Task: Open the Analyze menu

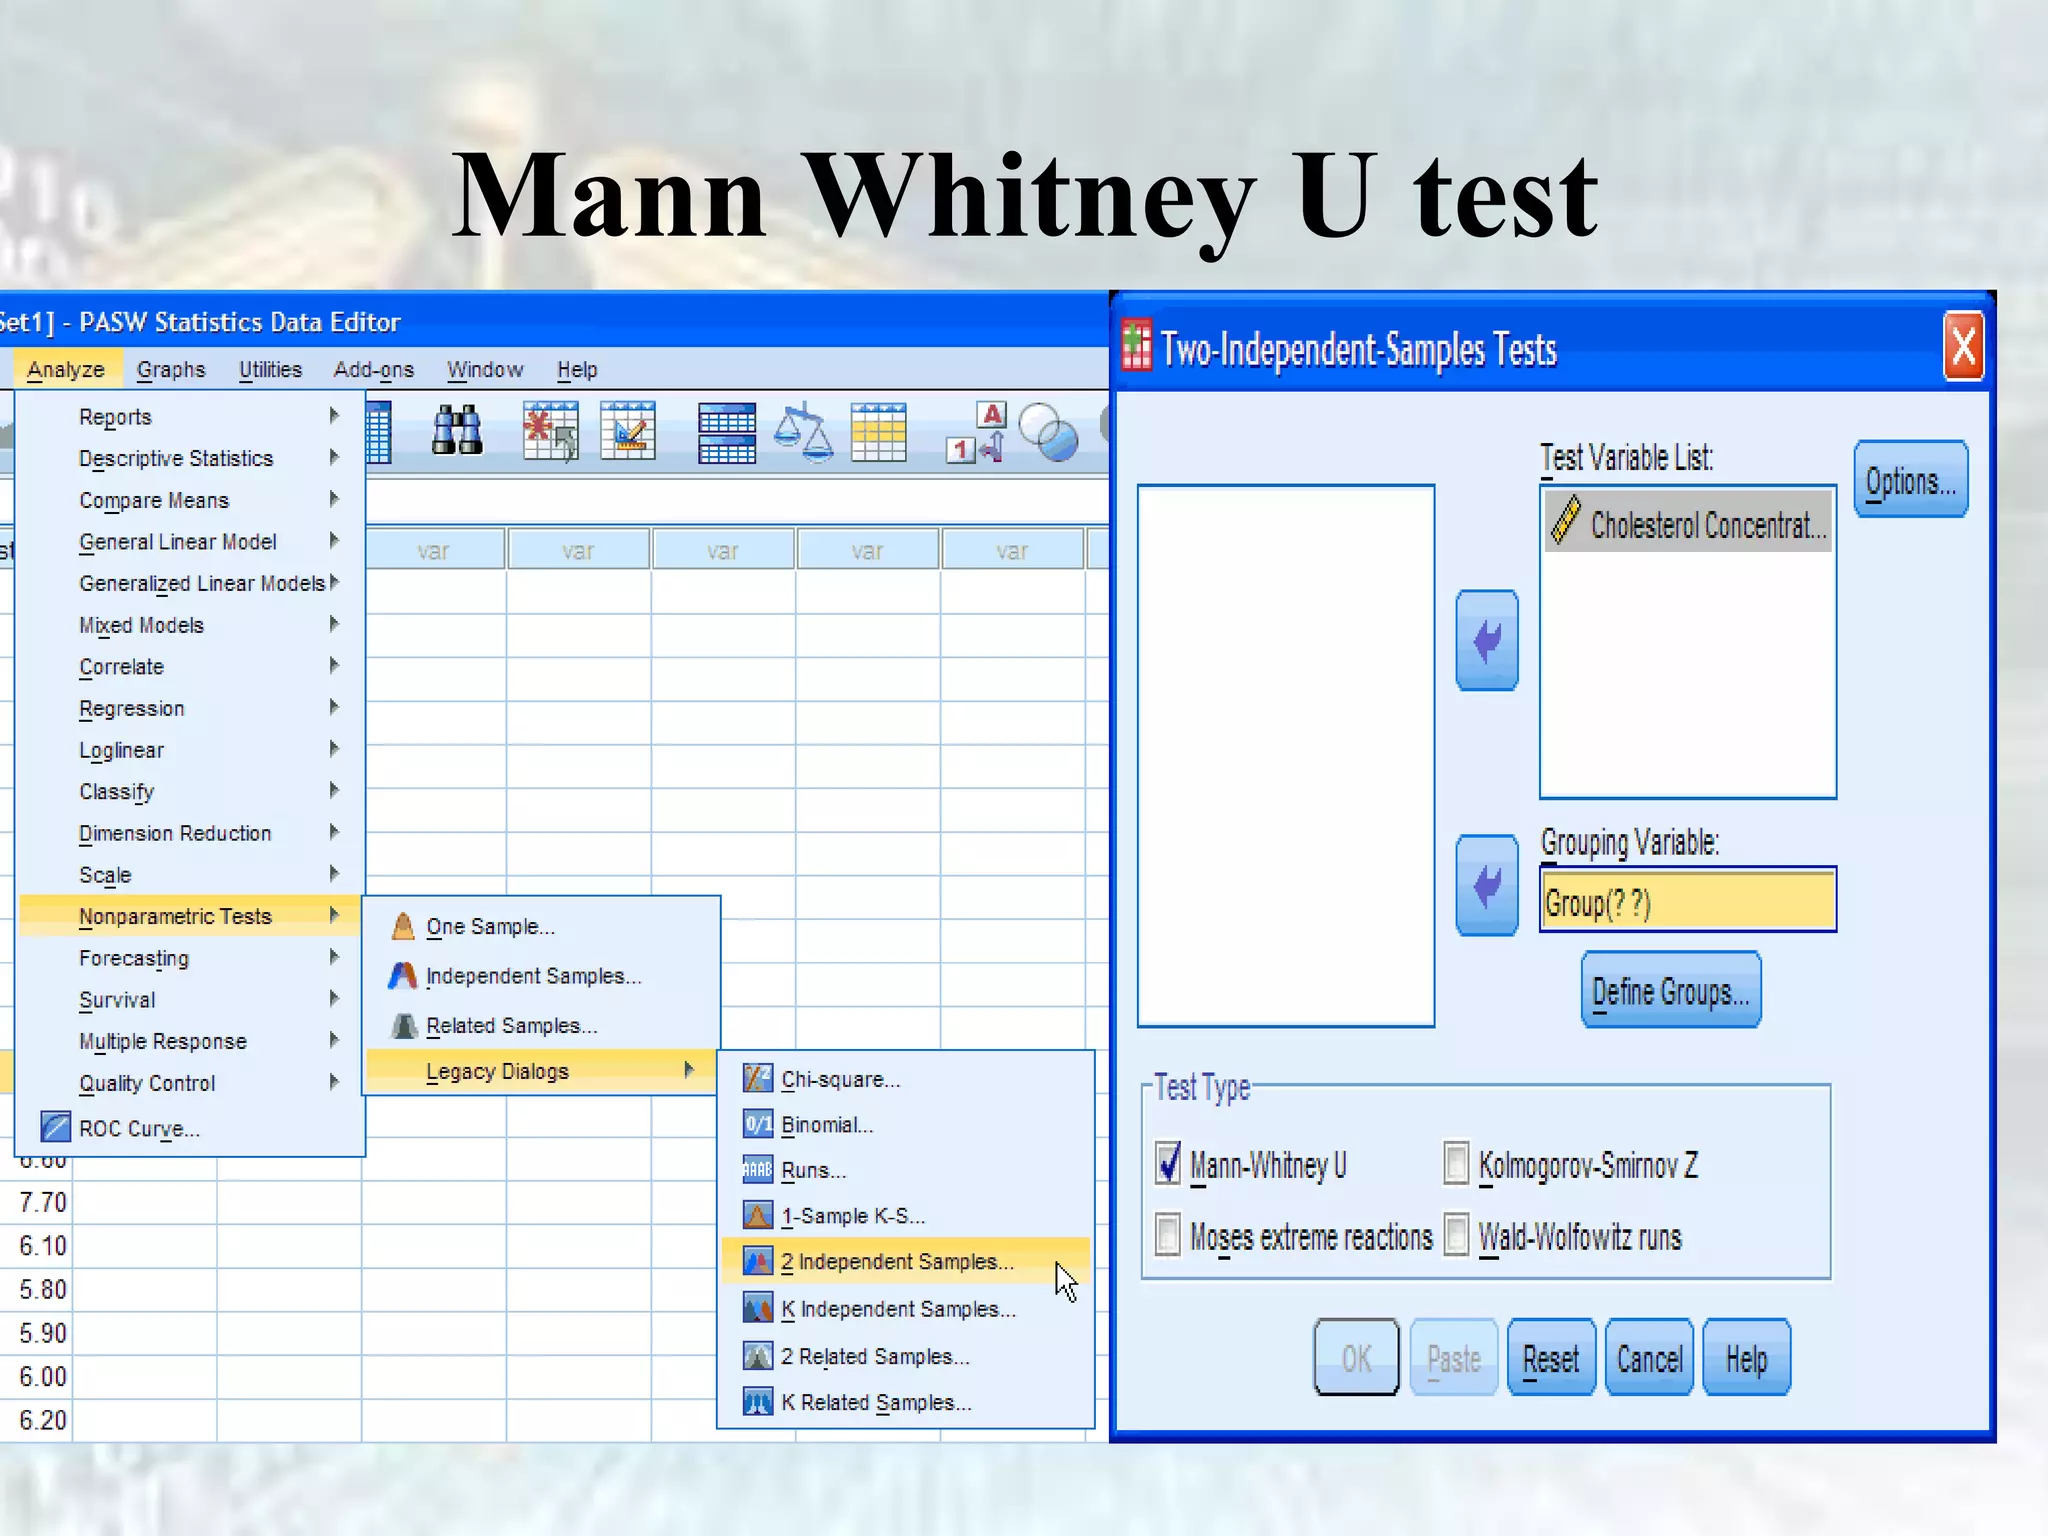Action: tap(66, 369)
